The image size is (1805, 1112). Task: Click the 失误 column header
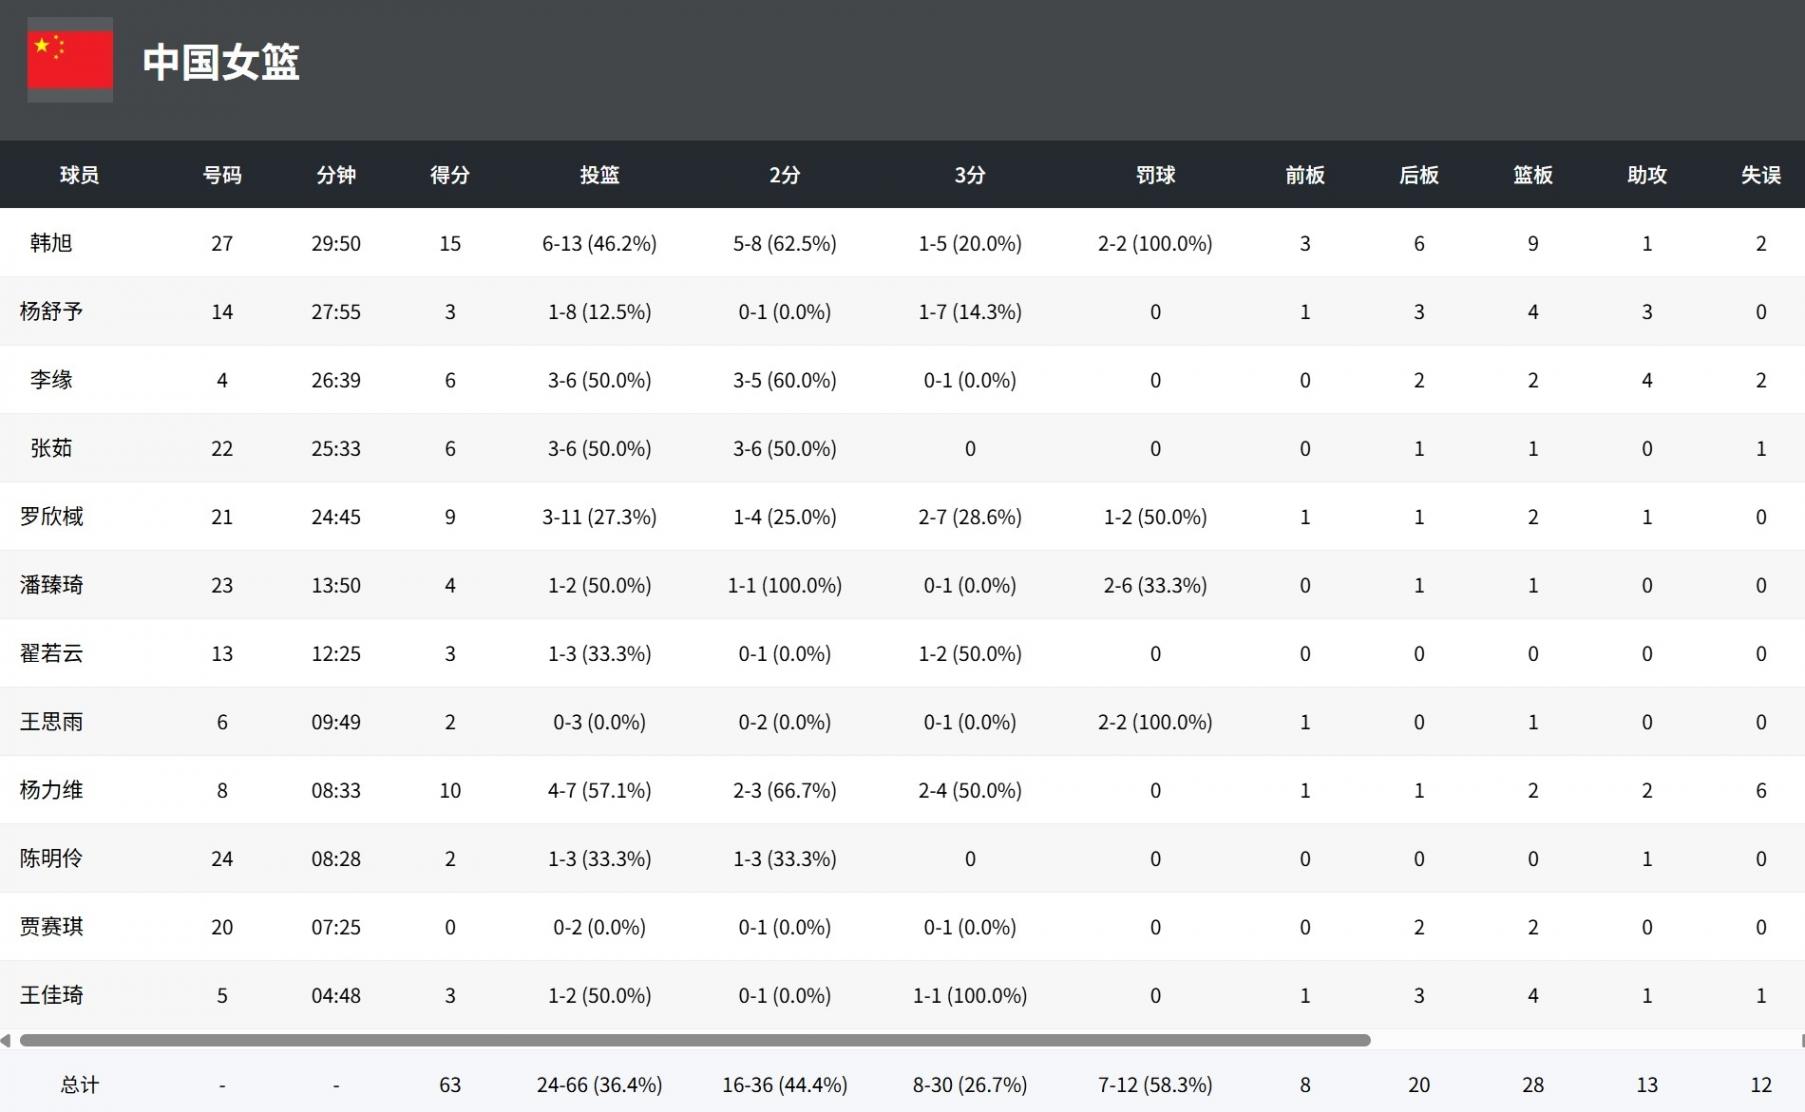tap(1760, 175)
